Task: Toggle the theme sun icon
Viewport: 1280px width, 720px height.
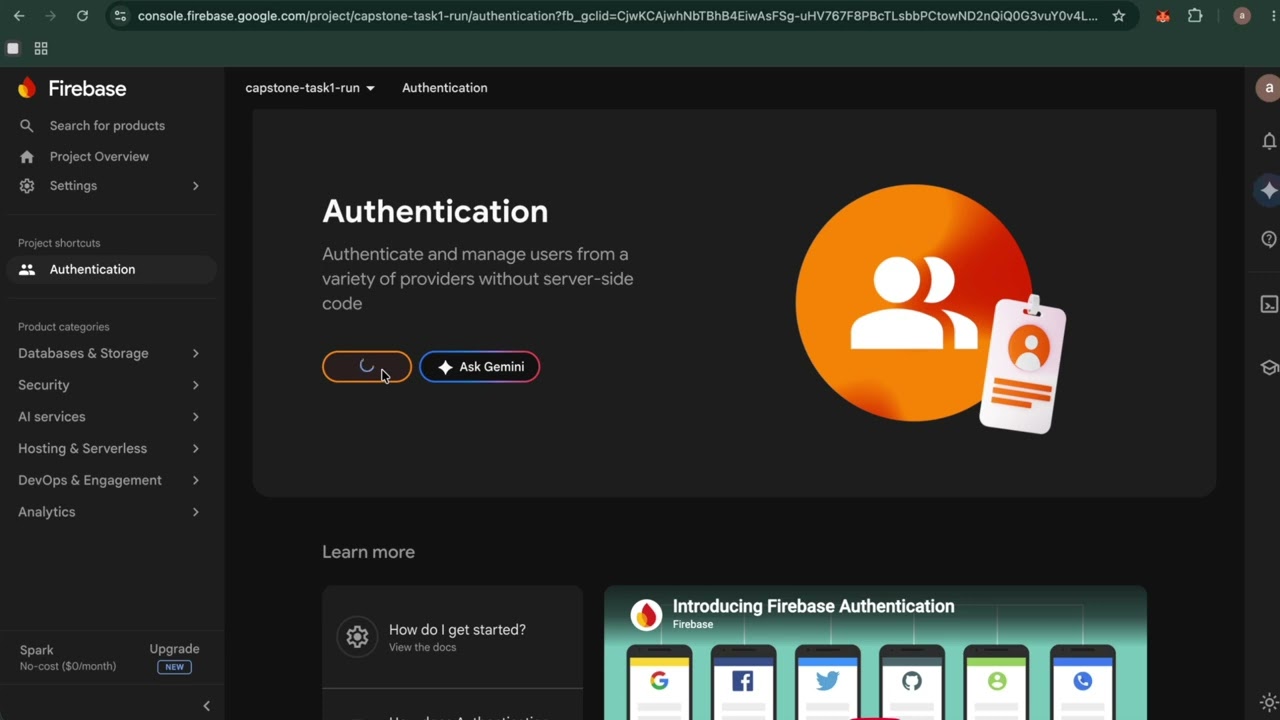Action: point(1269,702)
